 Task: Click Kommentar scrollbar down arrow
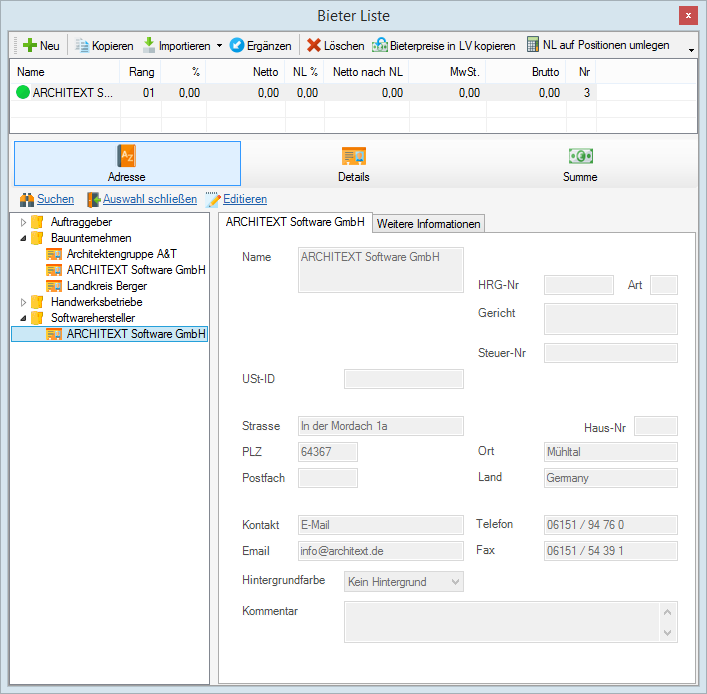(668, 633)
